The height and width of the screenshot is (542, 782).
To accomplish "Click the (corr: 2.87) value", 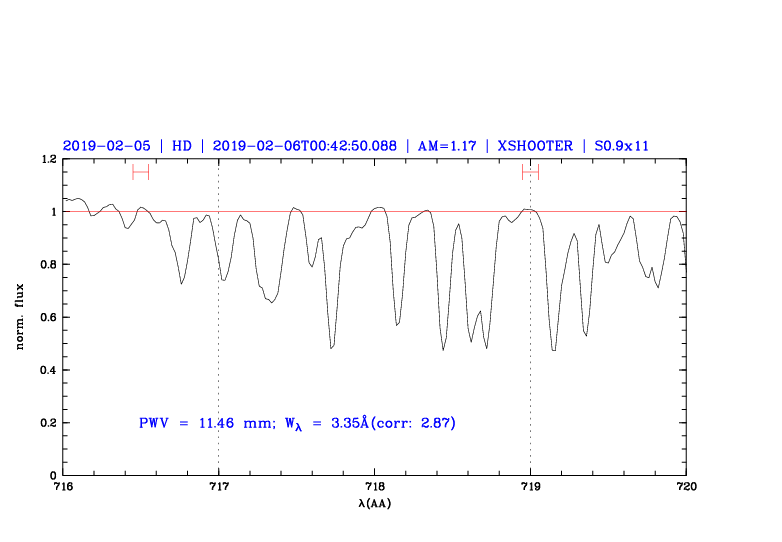I will click(x=415, y=423).
